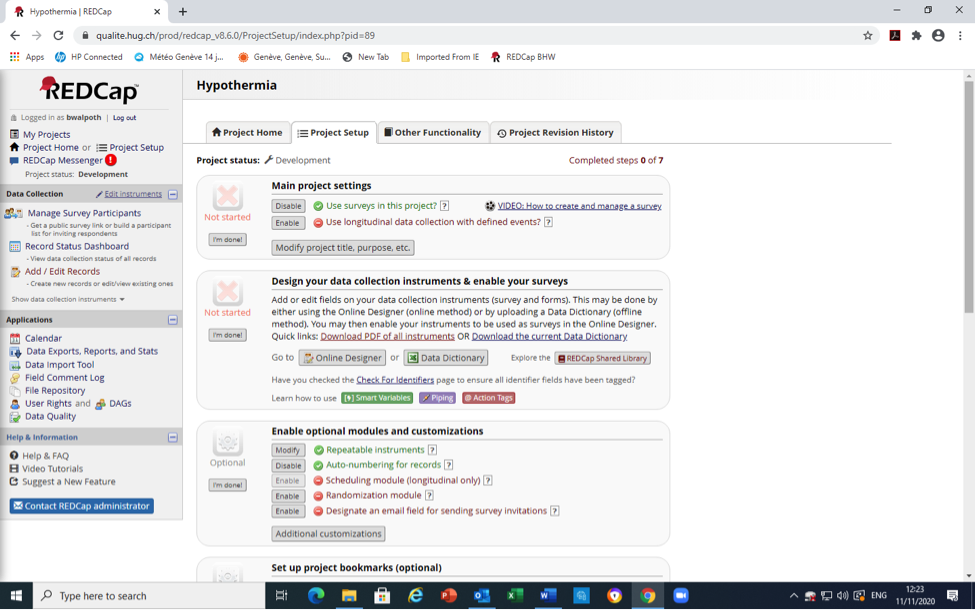Open the Record Status Dashboard
This screenshot has width=975, height=610.
(76, 246)
